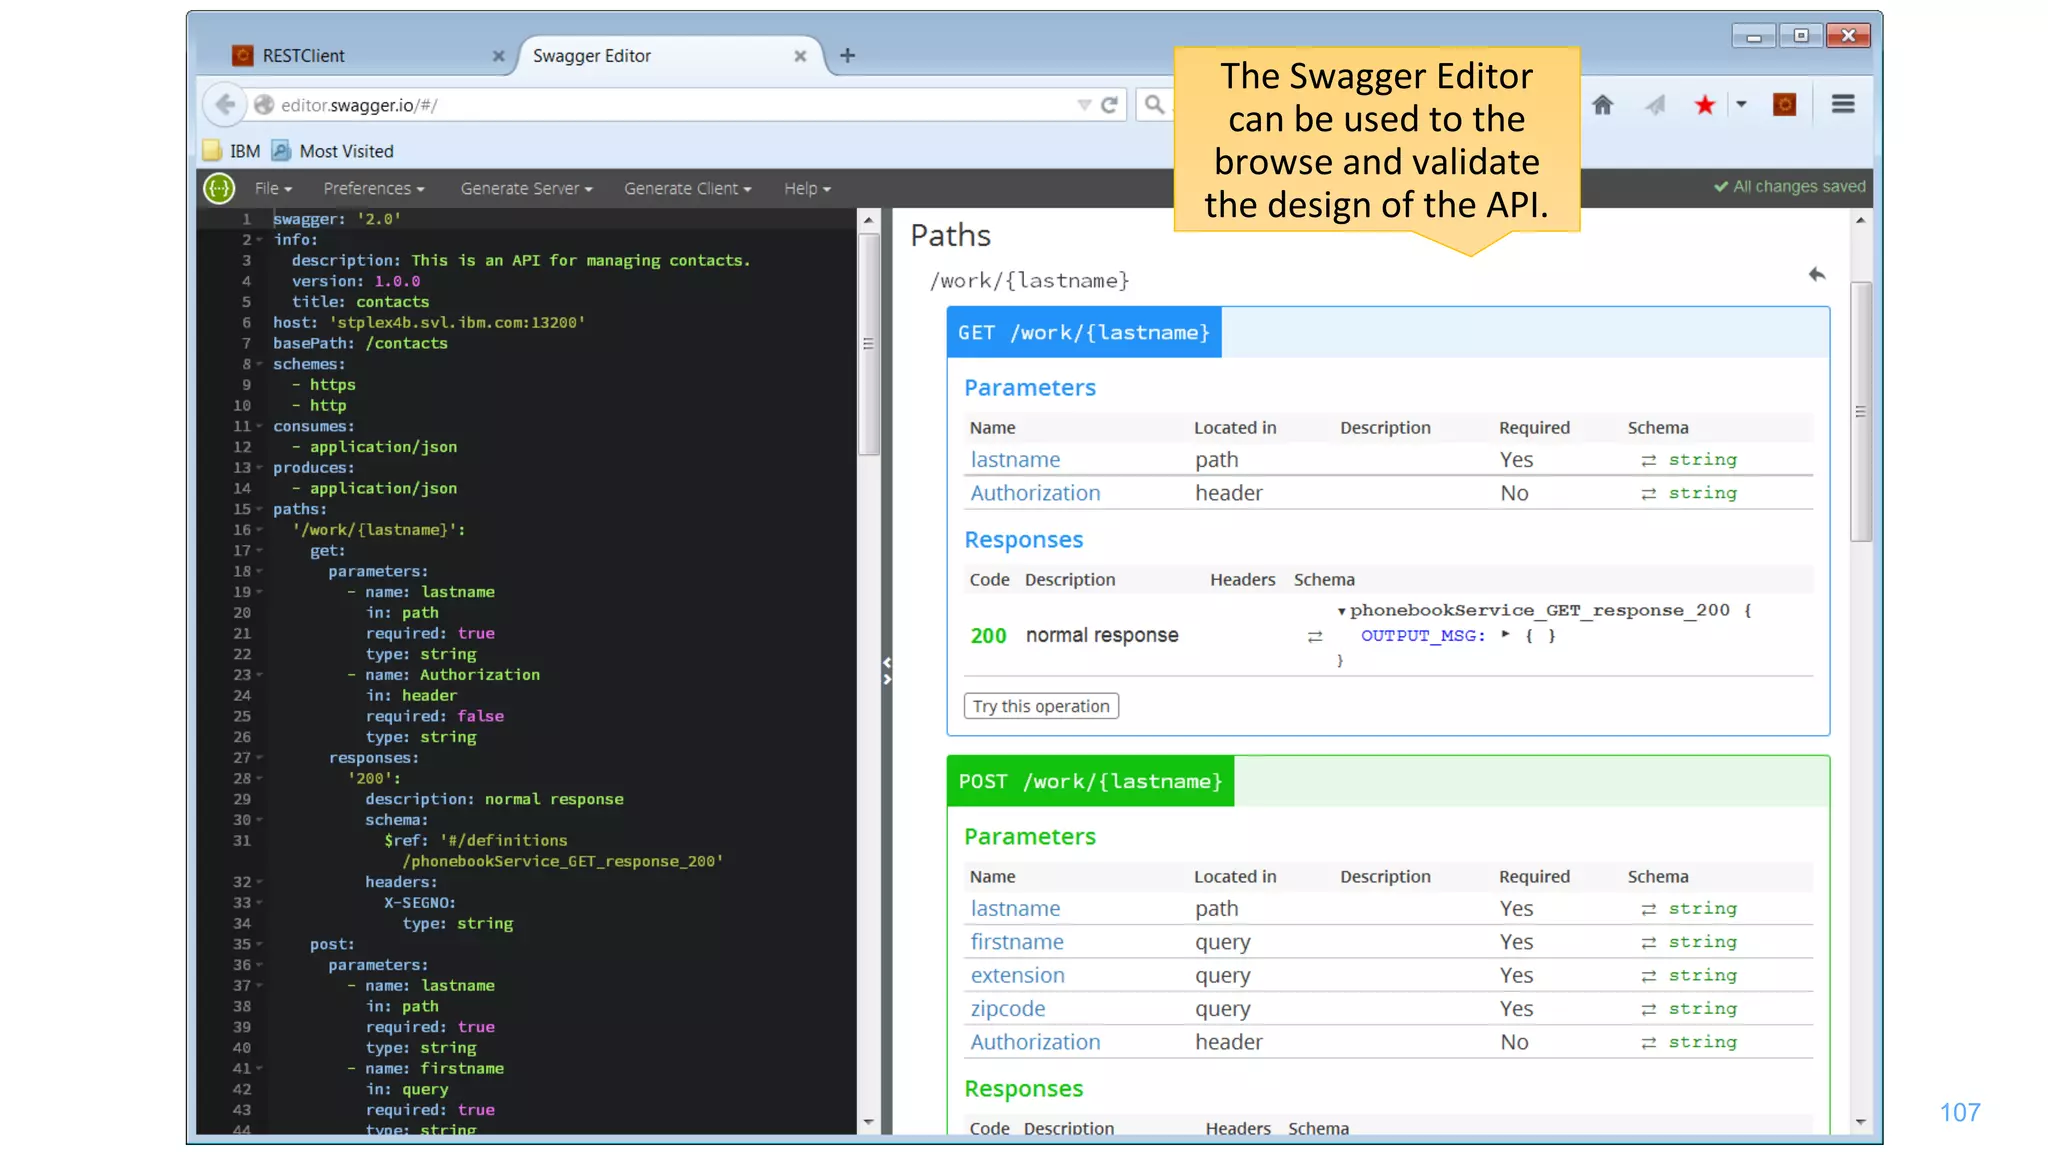Open the Most Visited bookmark
This screenshot has height=1152, width=2048.
(x=333, y=151)
